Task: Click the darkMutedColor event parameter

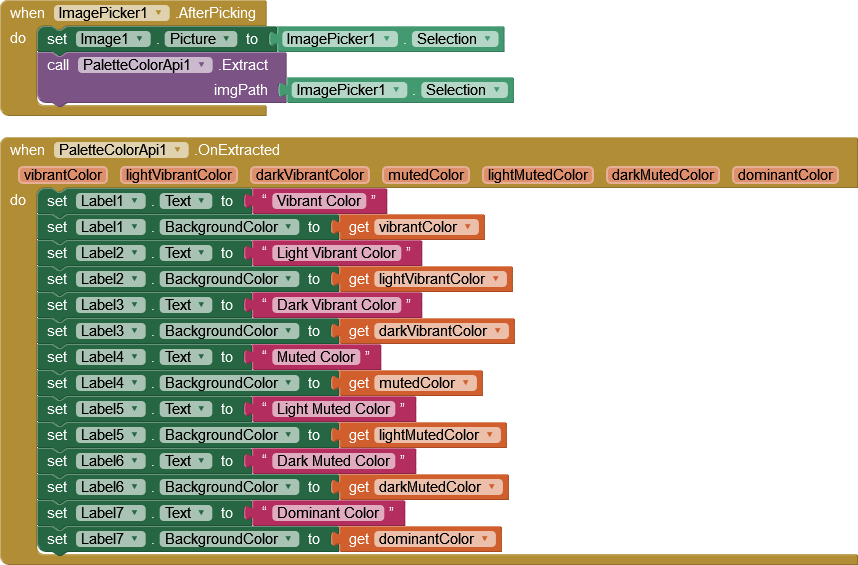Action: pyautogui.click(x=663, y=175)
